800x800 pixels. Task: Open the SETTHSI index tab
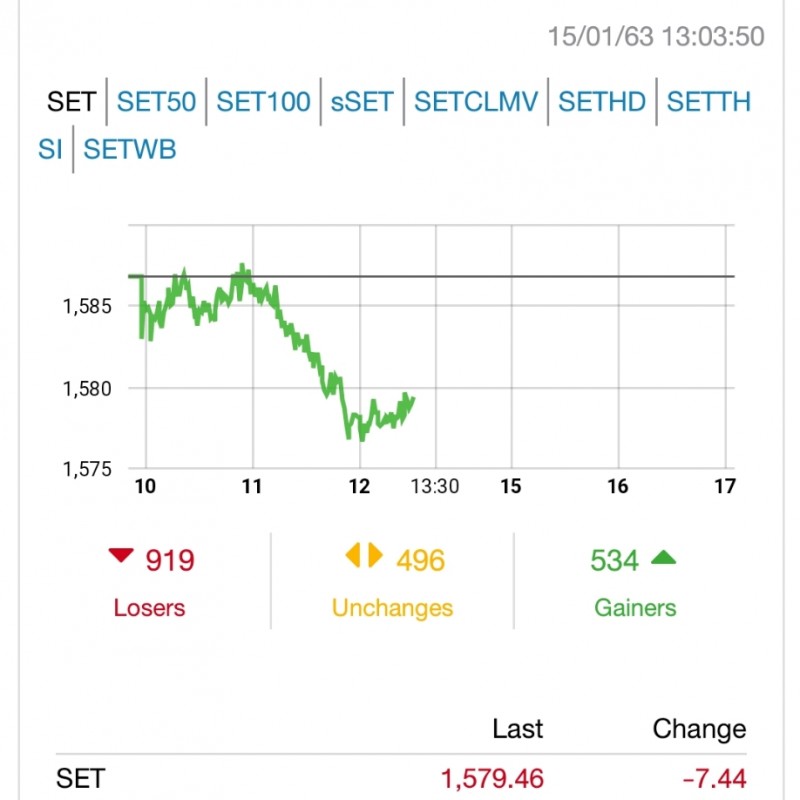pos(708,102)
